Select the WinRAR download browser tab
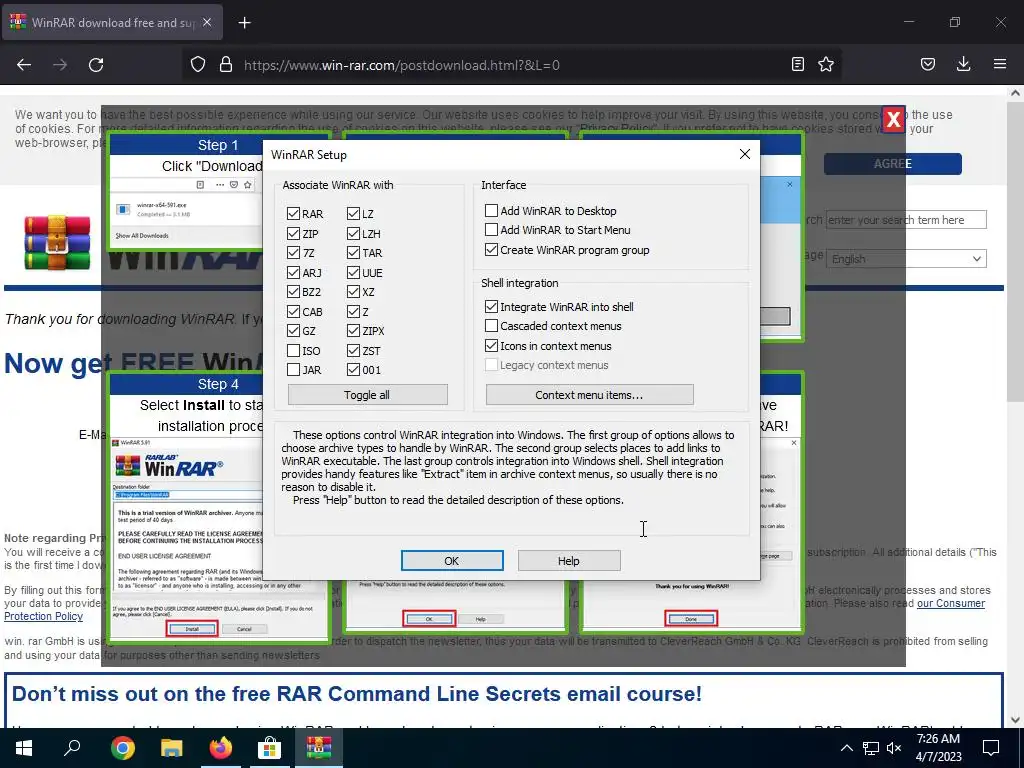Viewport: 1024px width, 768px height. (112, 23)
